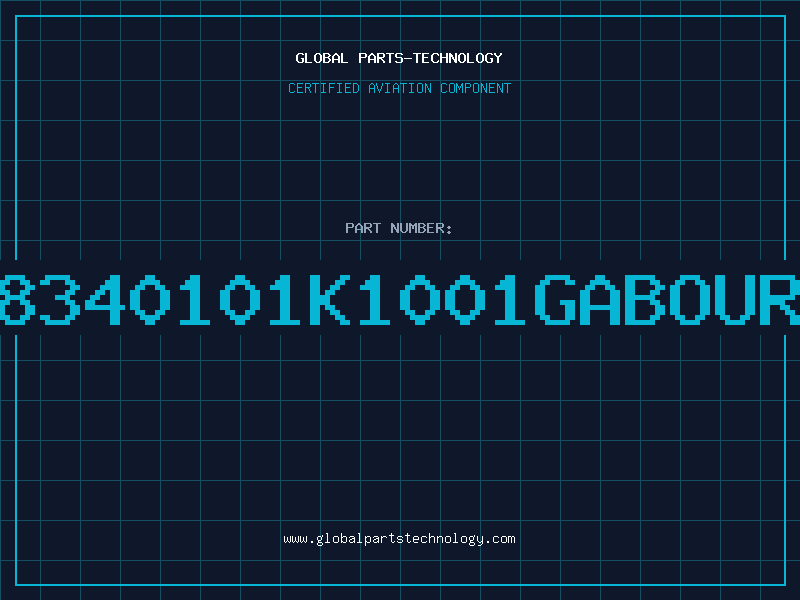
Task: Click the part number 8340101K1001GABOUR
Action: pyautogui.click(x=400, y=299)
